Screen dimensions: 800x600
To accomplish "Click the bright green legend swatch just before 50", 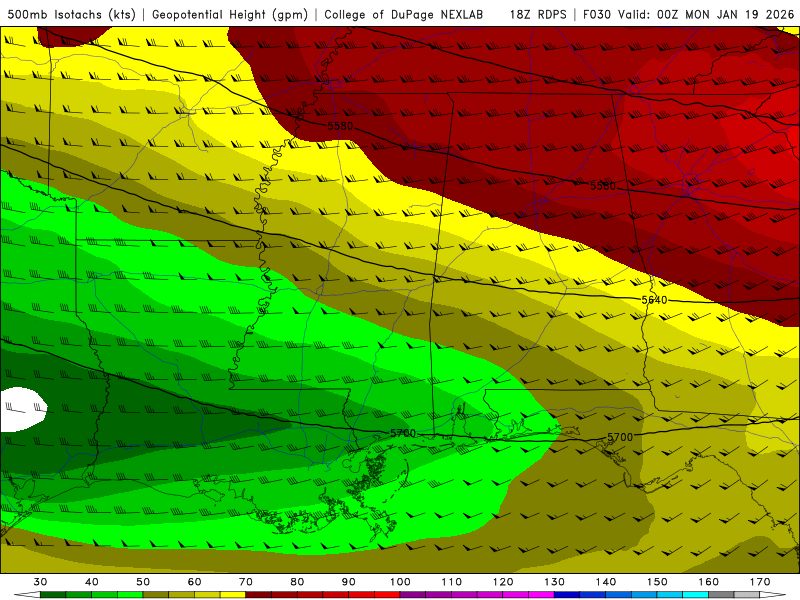I will (x=130, y=595).
